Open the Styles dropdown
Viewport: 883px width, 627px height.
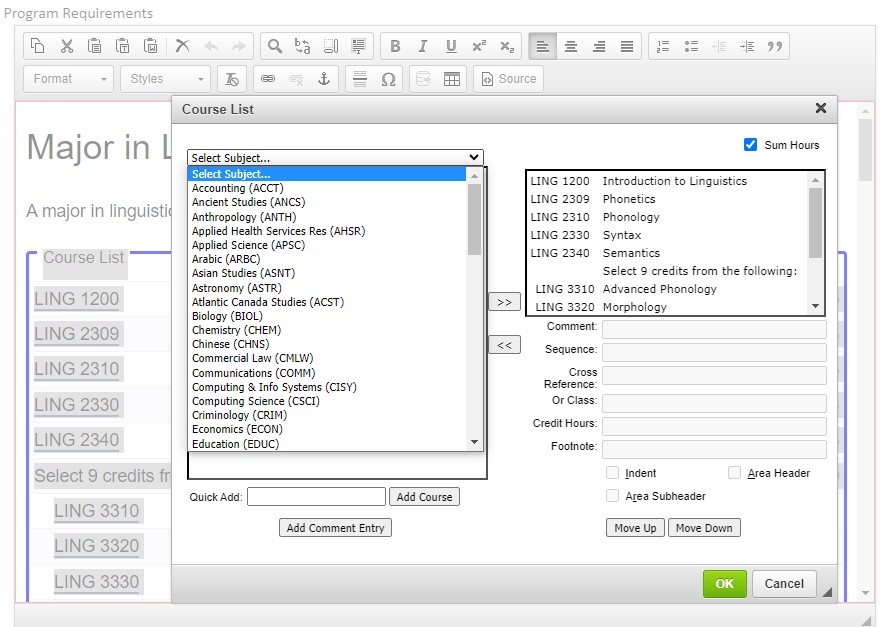click(166, 79)
